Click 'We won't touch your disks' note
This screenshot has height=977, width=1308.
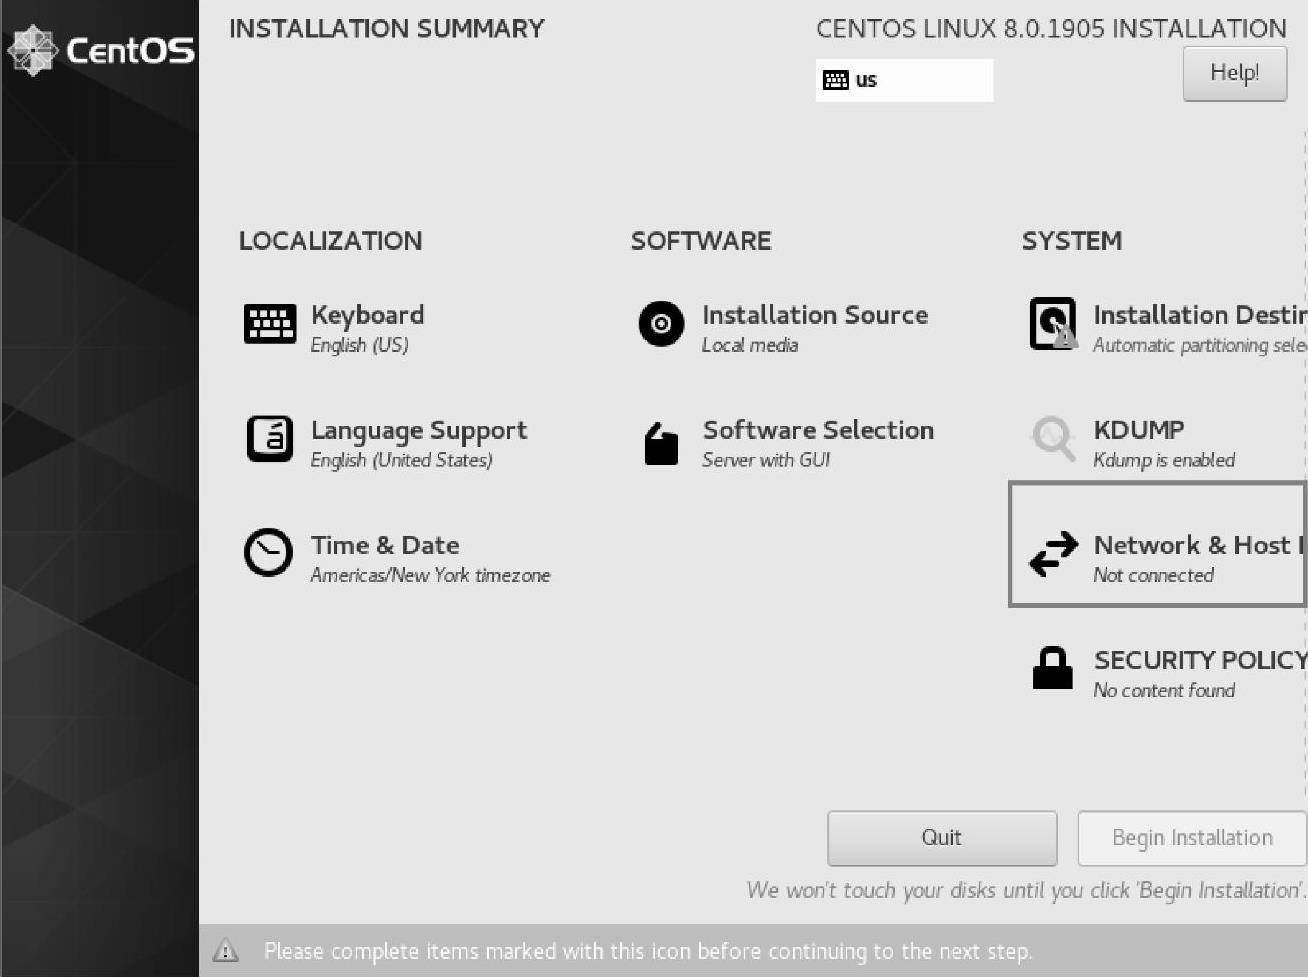(1026, 890)
